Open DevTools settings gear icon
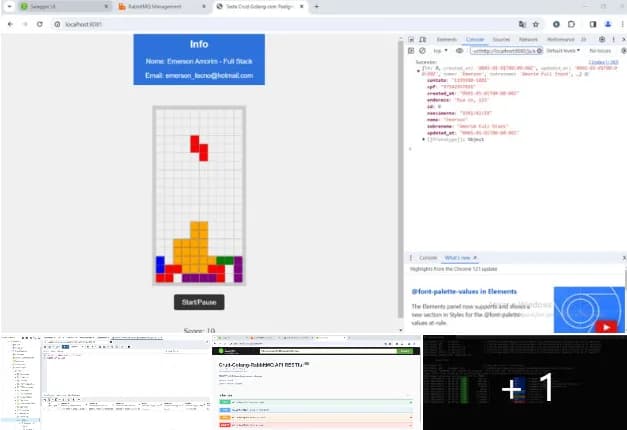 click(x=602, y=39)
